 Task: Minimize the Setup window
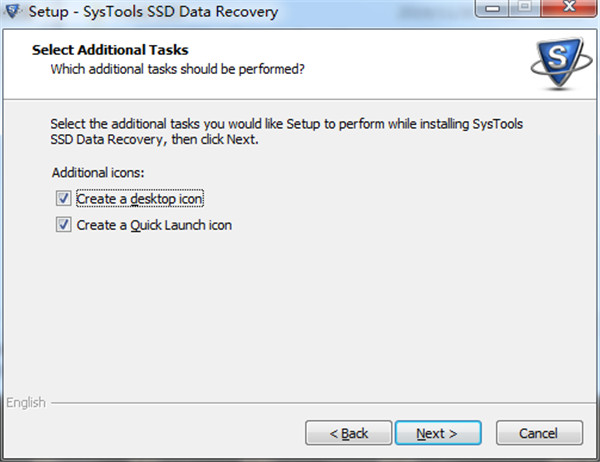pyautogui.click(x=492, y=8)
